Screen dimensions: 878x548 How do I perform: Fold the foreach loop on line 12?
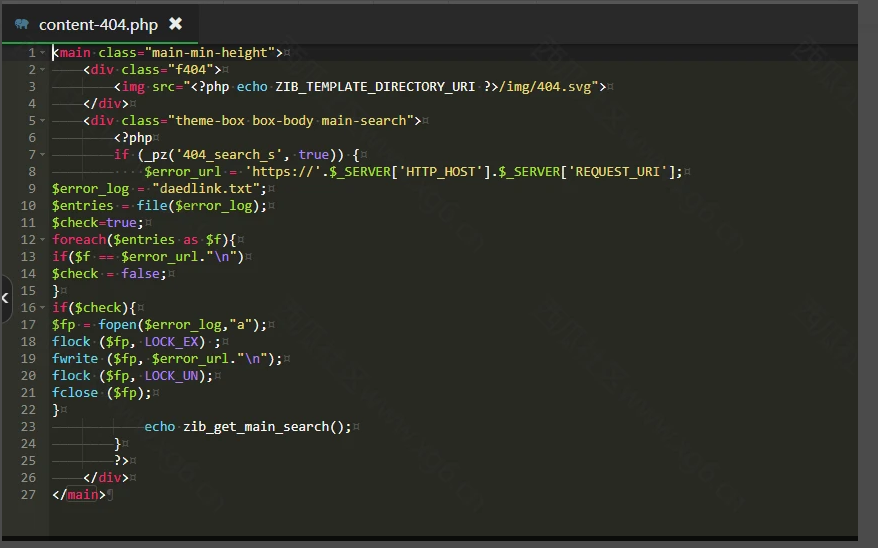pyautogui.click(x=42, y=239)
